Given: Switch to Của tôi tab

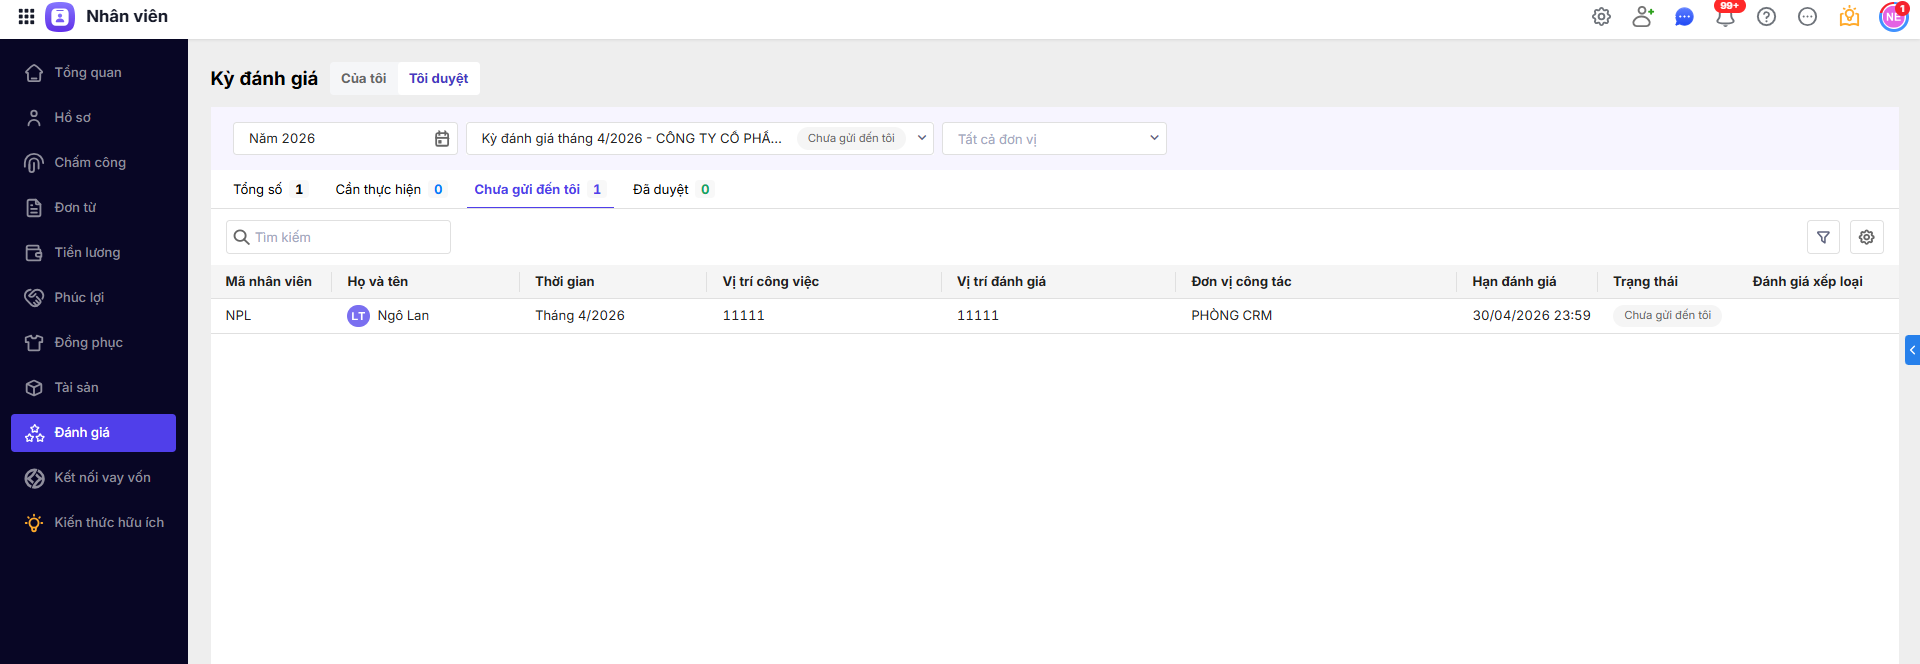Looking at the screenshot, I should [x=364, y=78].
